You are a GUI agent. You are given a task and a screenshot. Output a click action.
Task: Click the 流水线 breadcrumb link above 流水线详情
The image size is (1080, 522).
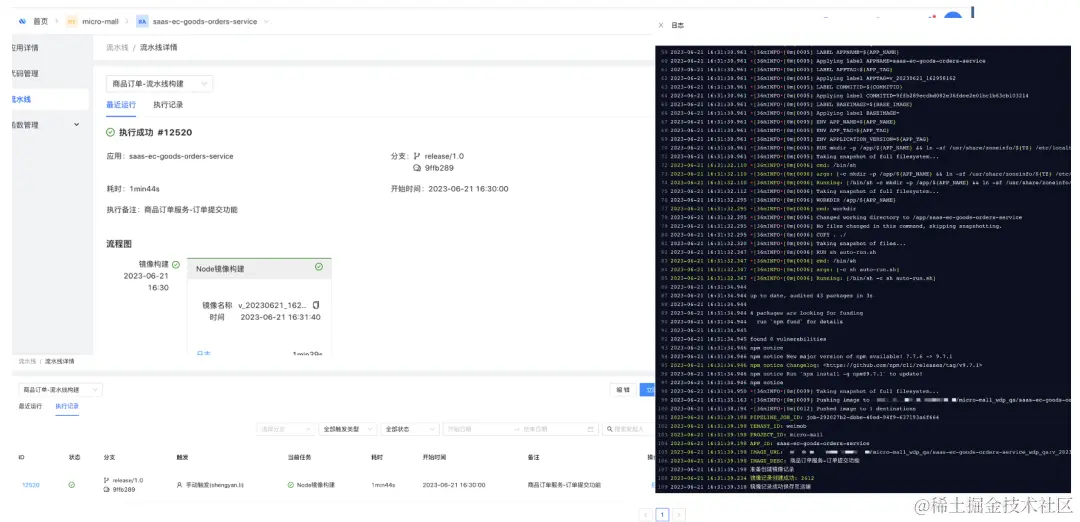click(117, 48)
